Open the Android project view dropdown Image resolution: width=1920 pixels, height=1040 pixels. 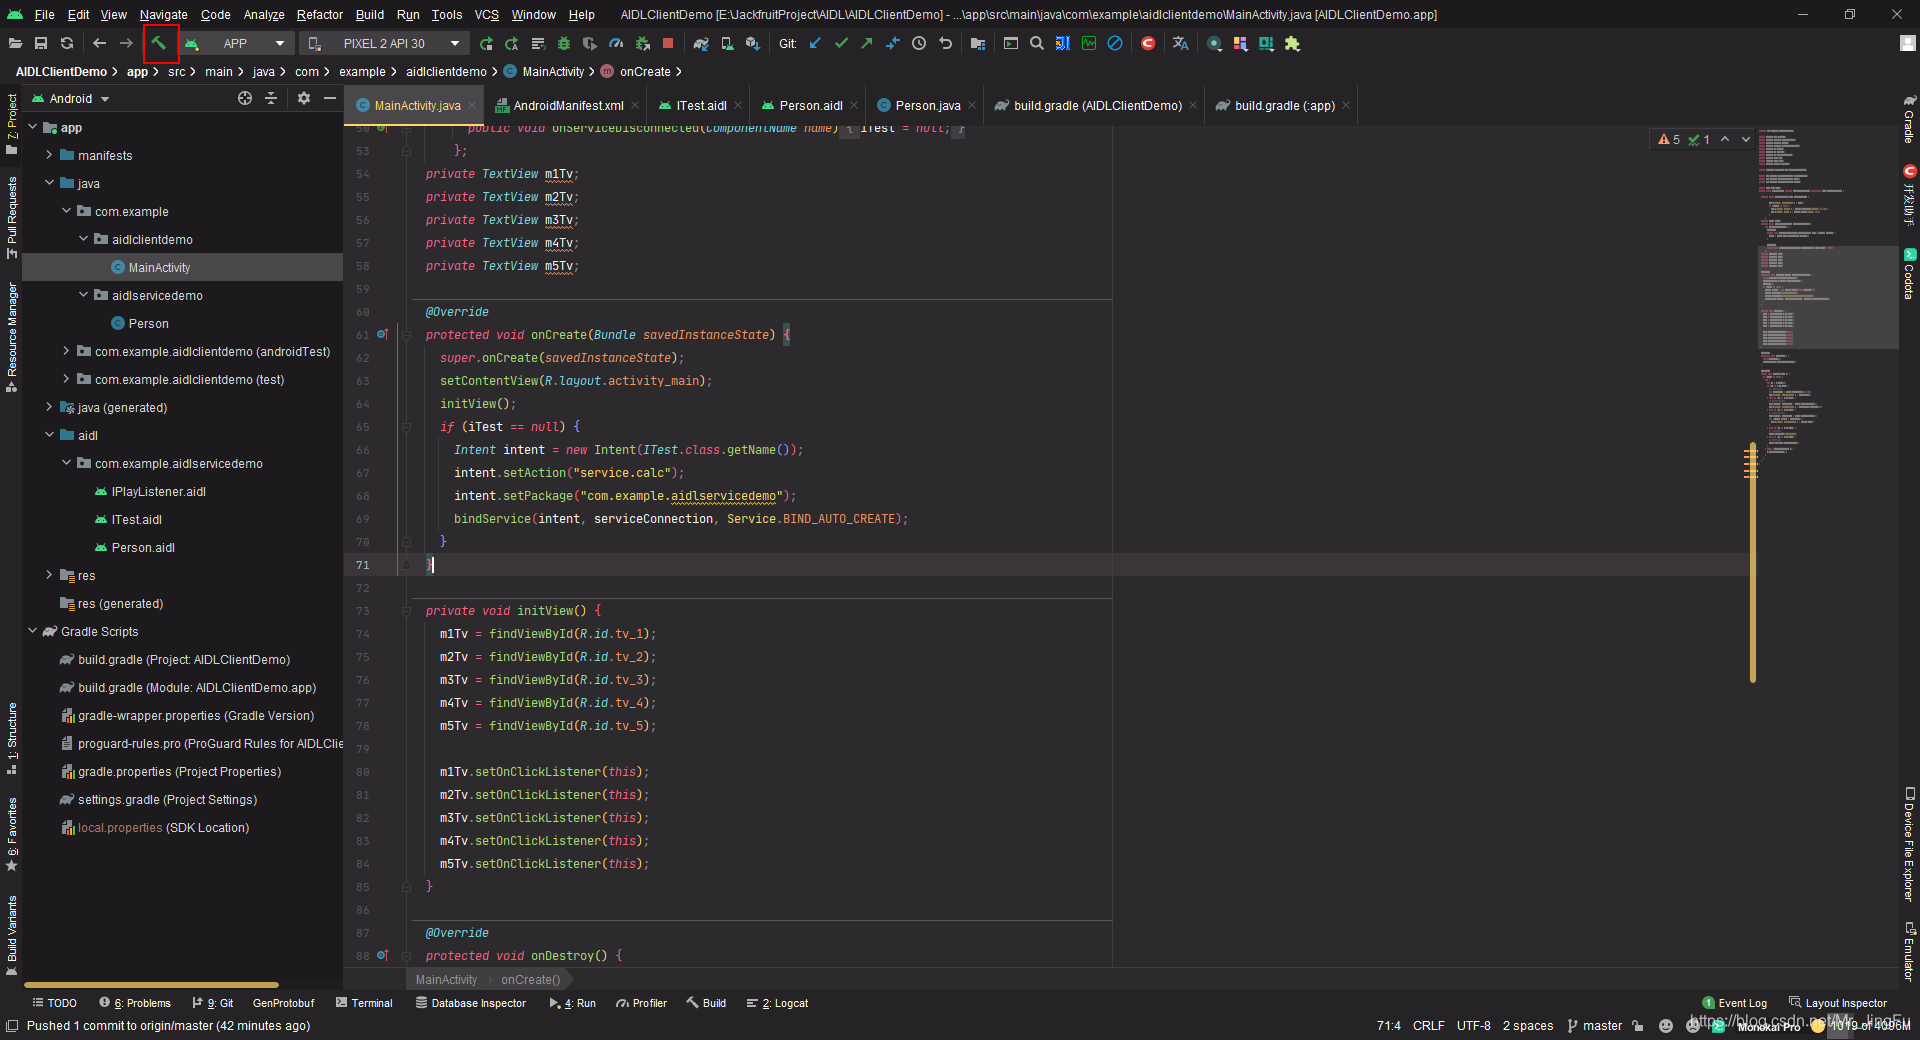(71, 99)
